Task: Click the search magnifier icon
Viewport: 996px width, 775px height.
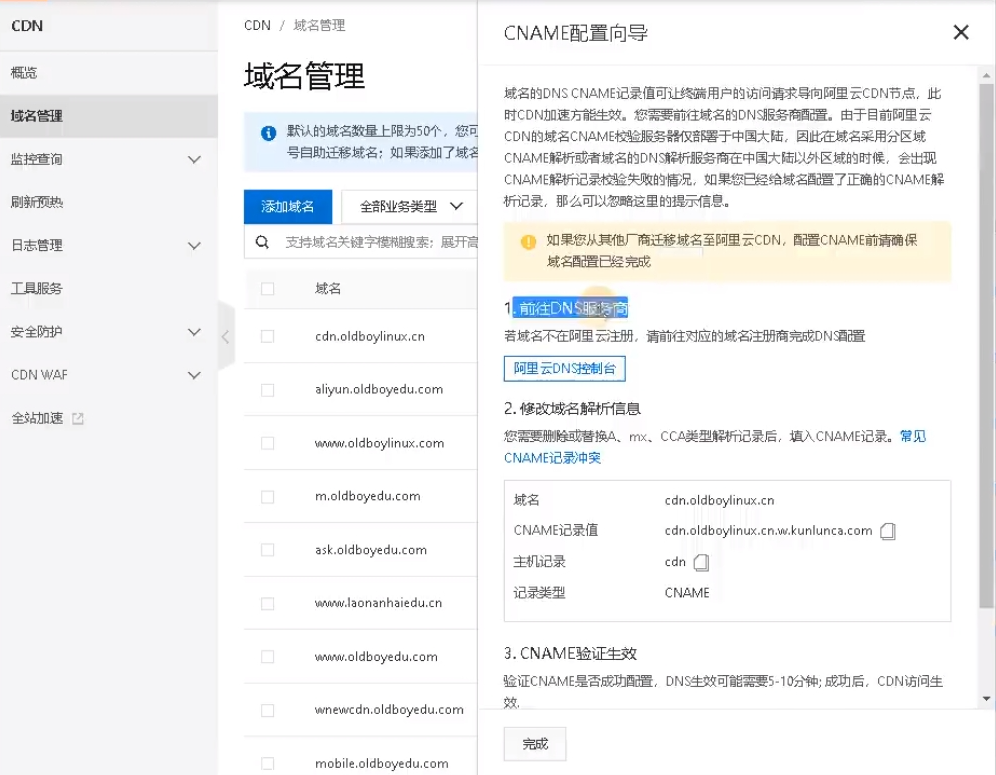Action: click(262, 242)
